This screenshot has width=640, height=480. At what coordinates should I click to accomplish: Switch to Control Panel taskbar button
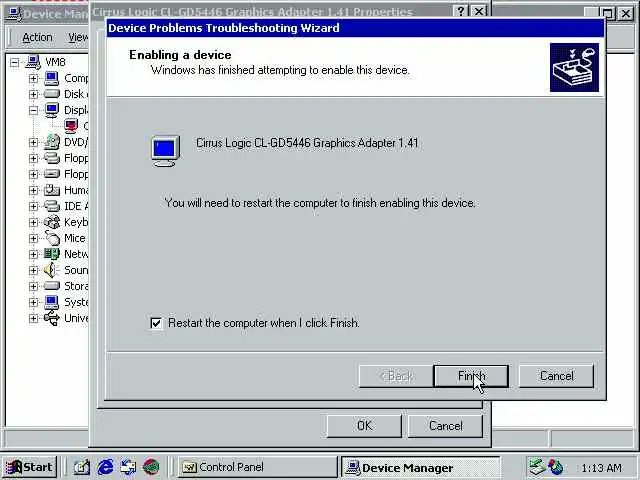[x=258, y=467]
